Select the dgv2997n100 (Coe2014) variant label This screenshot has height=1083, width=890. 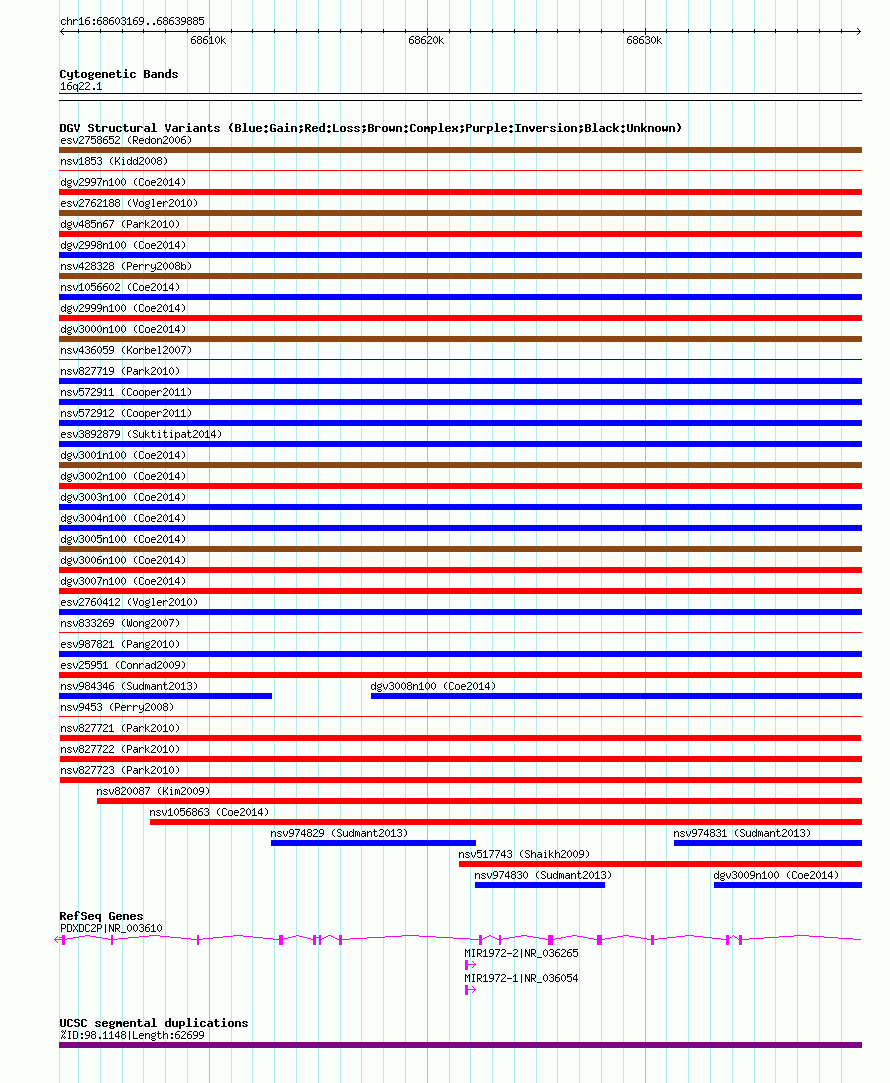[x=123, y=182]
